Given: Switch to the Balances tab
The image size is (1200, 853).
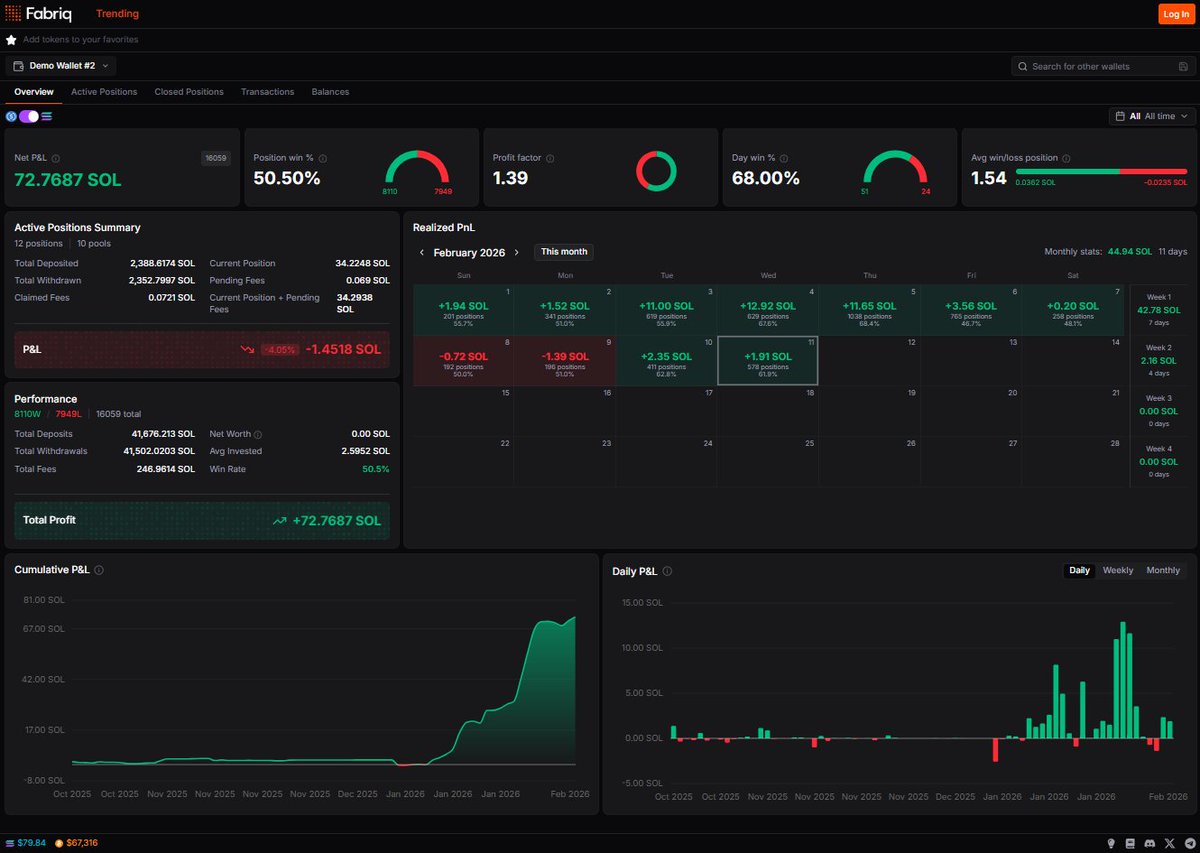Looking at the screenshot, I should pos(330,92).
